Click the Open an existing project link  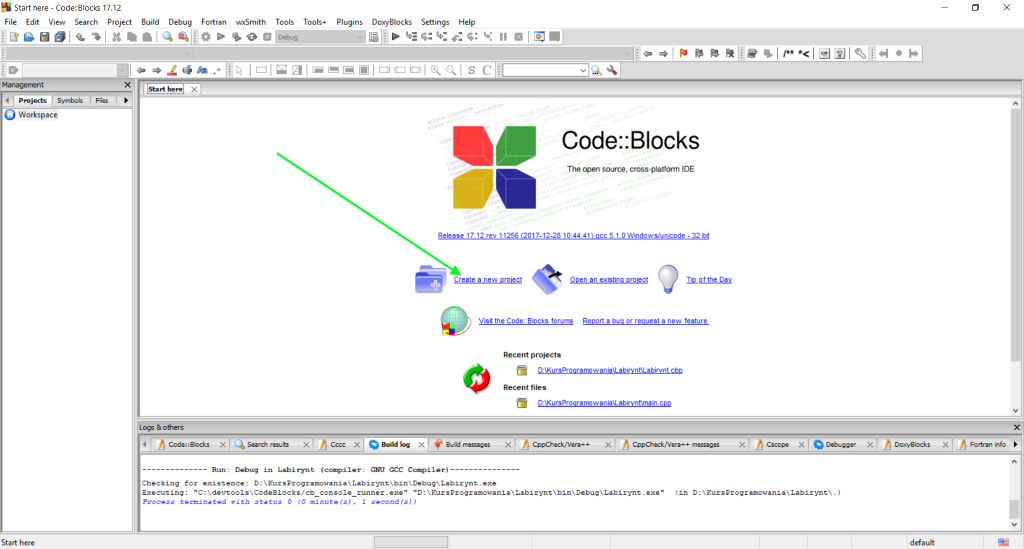609,280
